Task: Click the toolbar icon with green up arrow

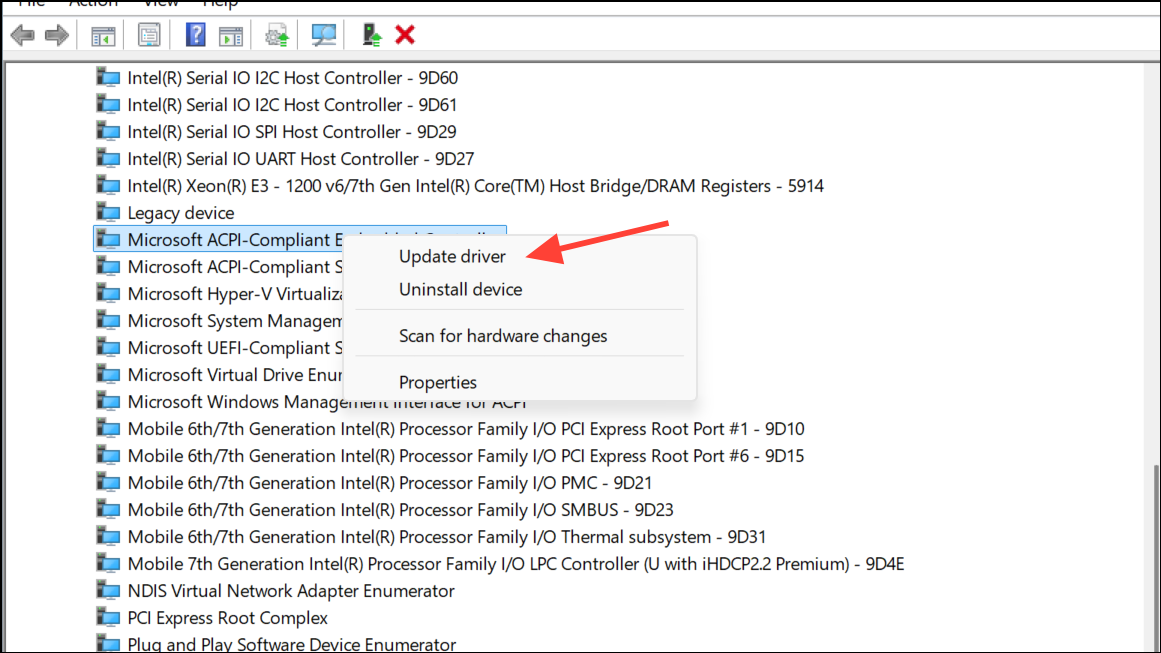Action: click(371, 35)
